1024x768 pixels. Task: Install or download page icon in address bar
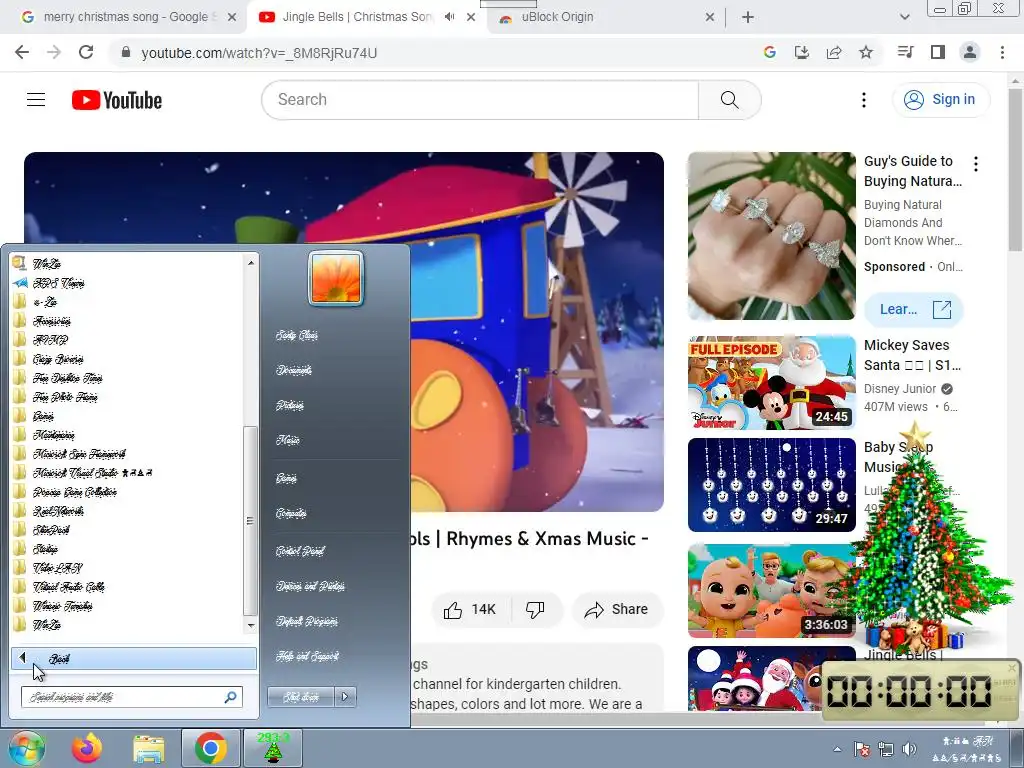point(802,52)
